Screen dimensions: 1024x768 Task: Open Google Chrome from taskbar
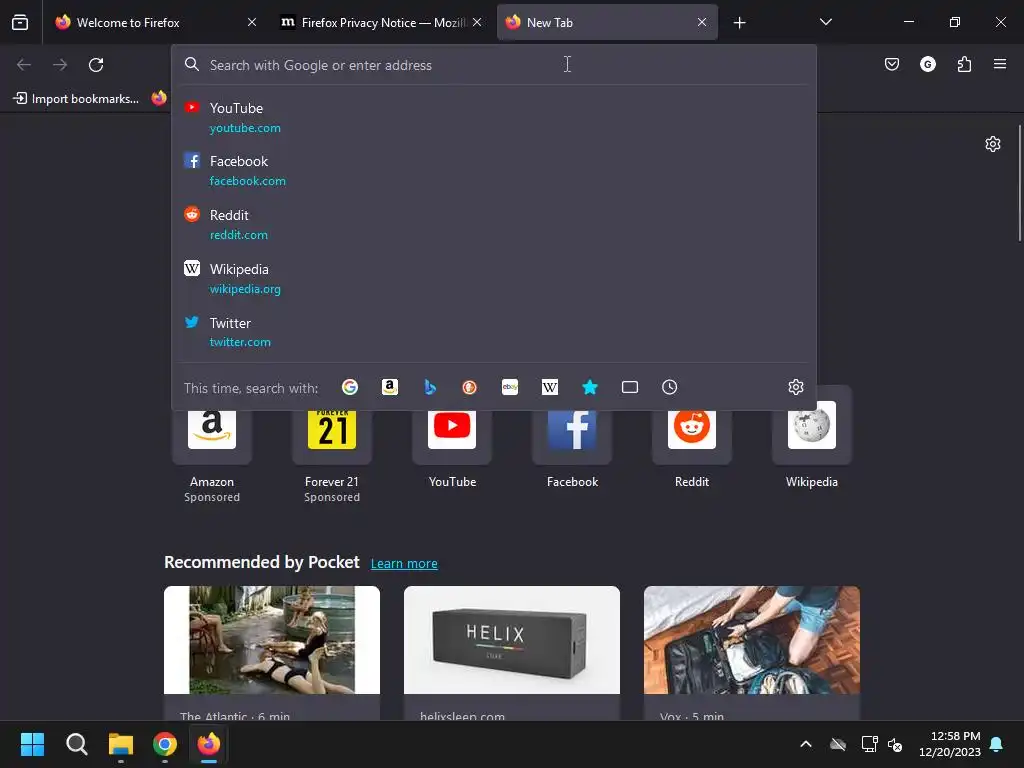(165, 744)
